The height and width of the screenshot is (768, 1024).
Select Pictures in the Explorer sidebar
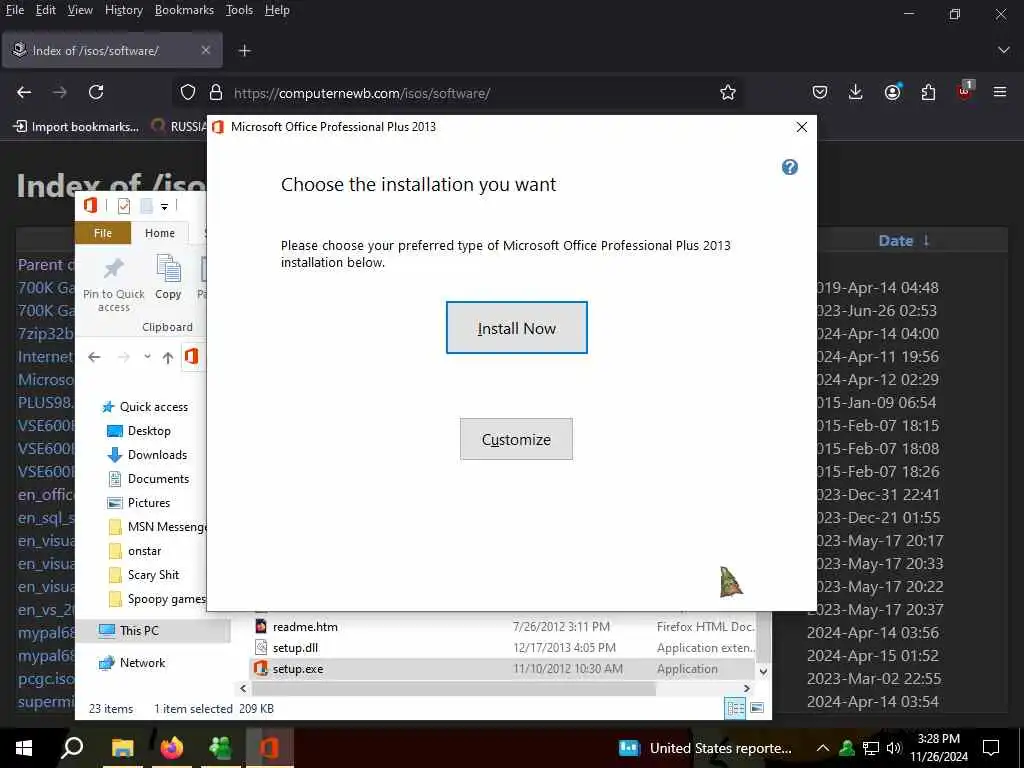(138, 503)
